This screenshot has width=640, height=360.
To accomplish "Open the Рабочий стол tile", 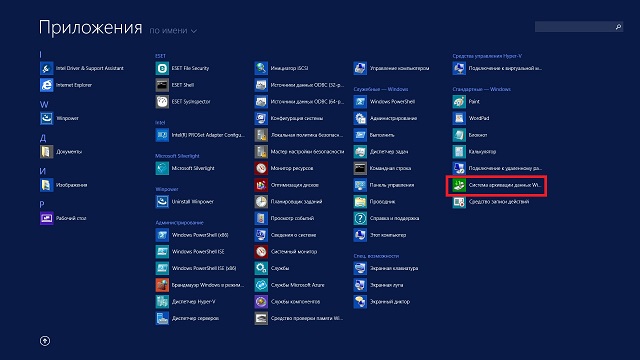I will click(63, 218).
